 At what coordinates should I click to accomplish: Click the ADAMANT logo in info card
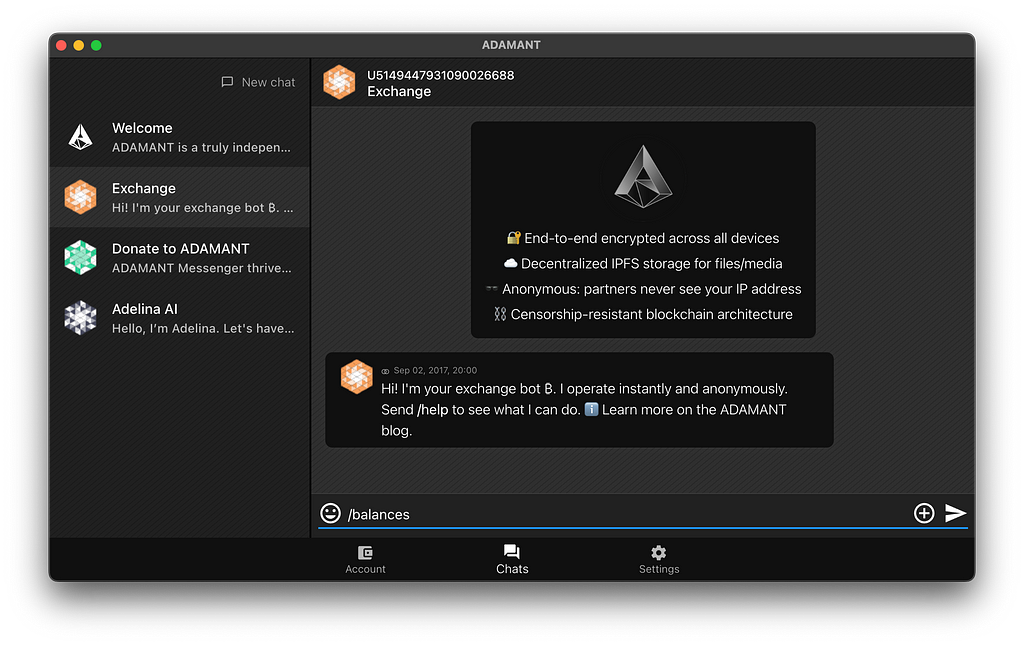(643, 177)
